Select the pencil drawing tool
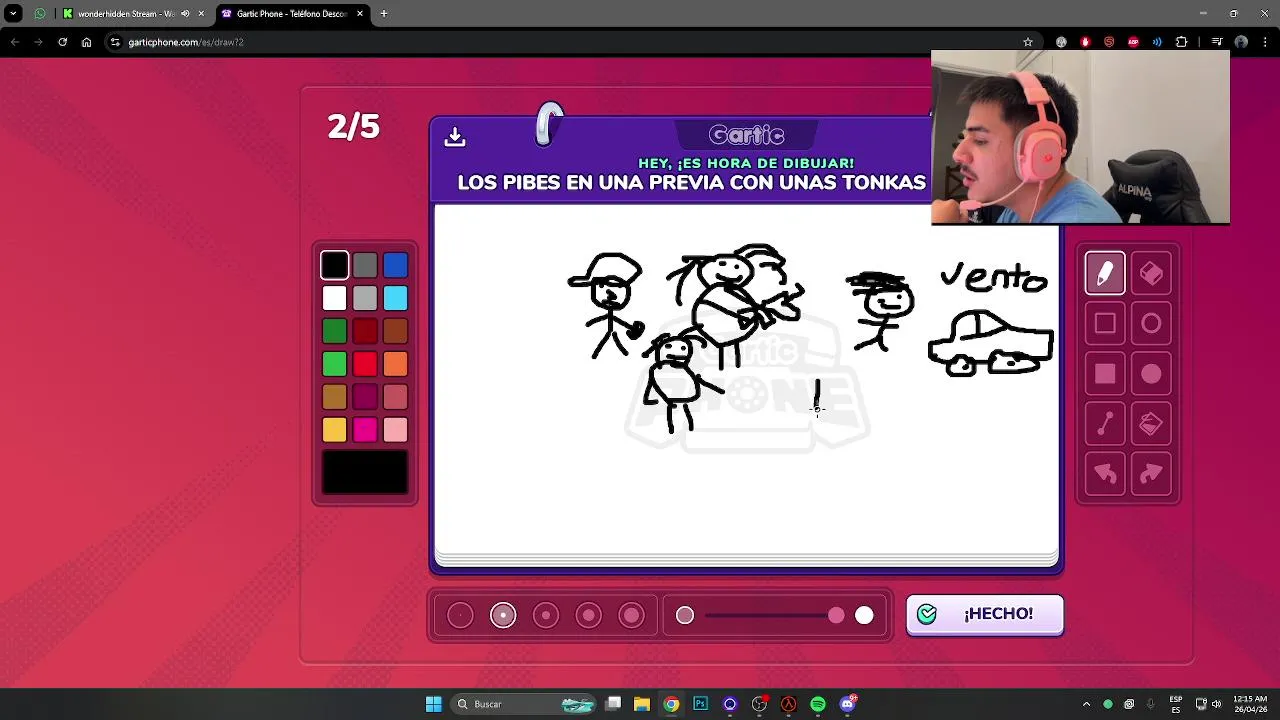 point(1105,273)
